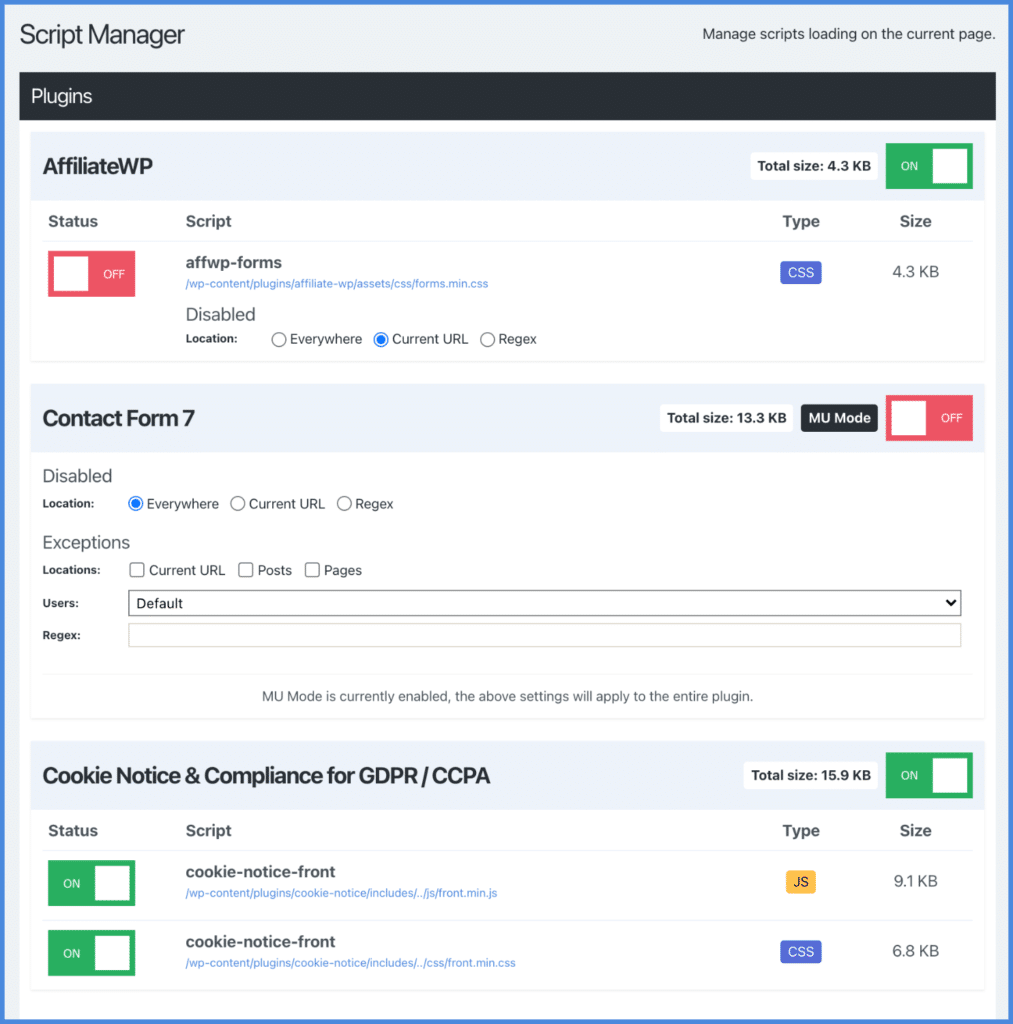The width and height of the screenshot is (1013, 1024).
Task: Check the Posts exception checkbox
Action: point(246,570)
